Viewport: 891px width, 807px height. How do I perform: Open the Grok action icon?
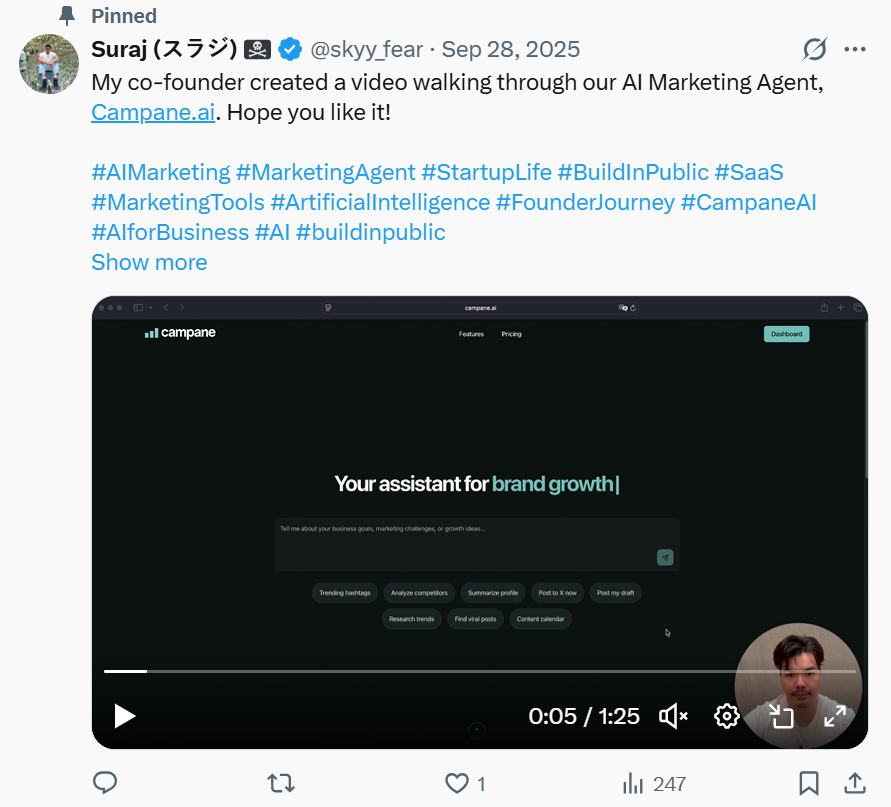pos(815,49)
